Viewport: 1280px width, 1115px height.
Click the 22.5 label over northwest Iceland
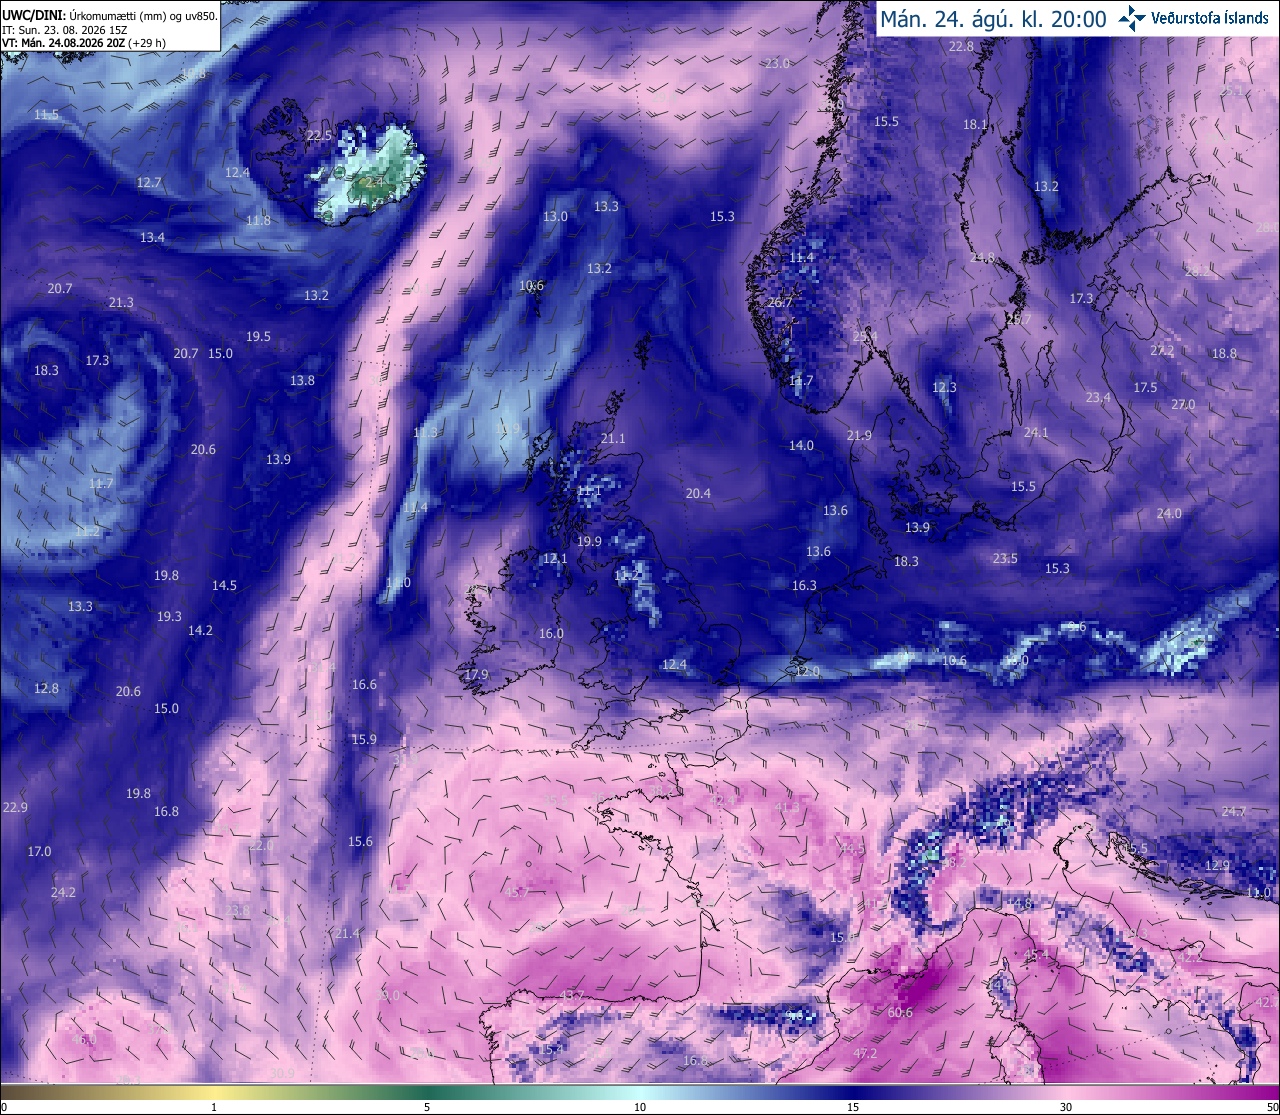coord(319,135)
